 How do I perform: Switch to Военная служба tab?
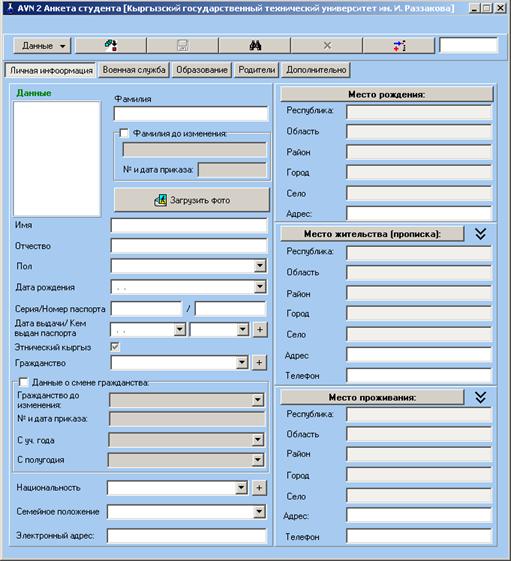(134, 70)
